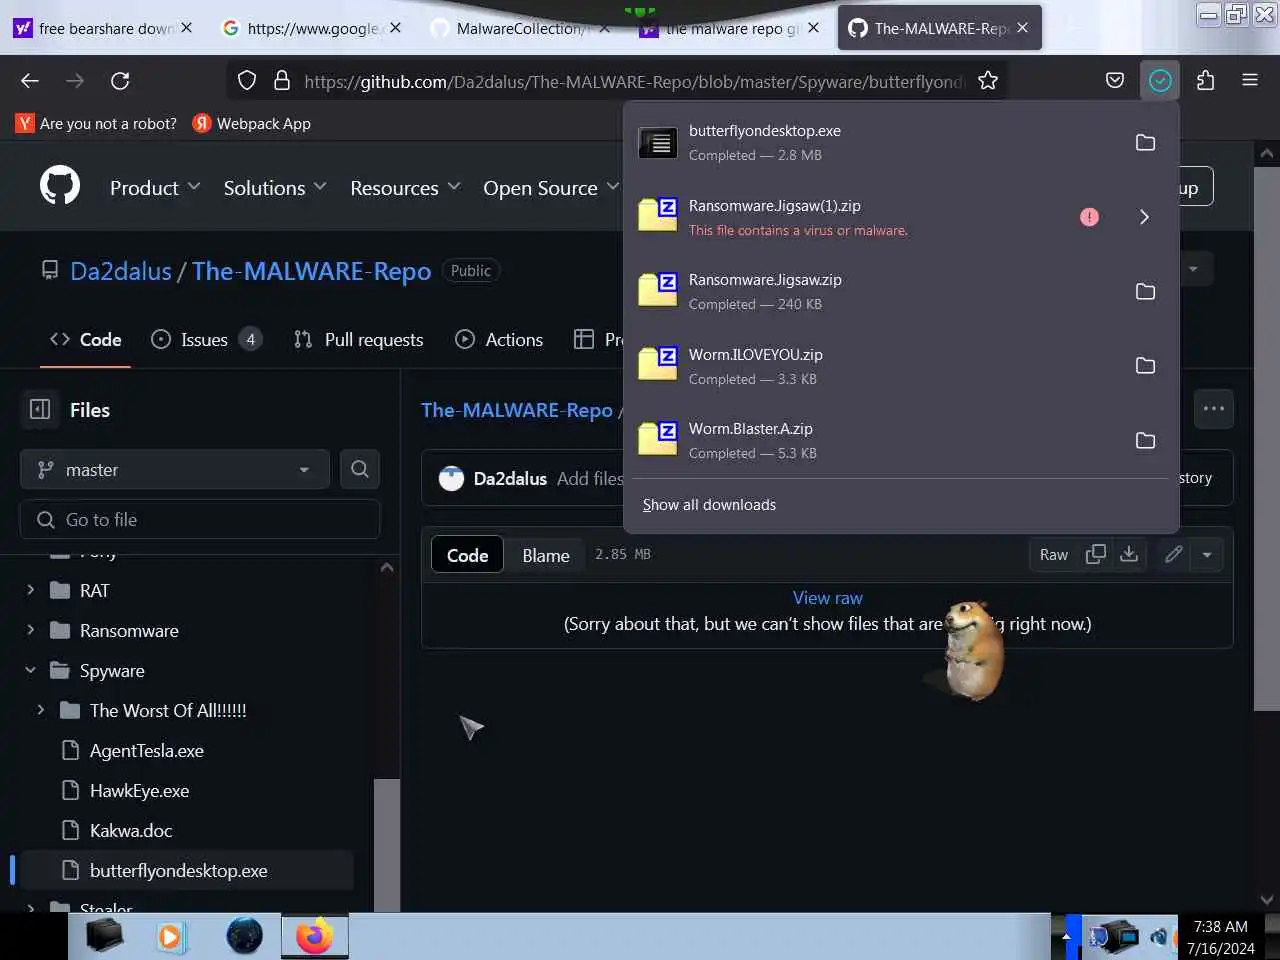Search files with the magnifier button

(360, 469)
